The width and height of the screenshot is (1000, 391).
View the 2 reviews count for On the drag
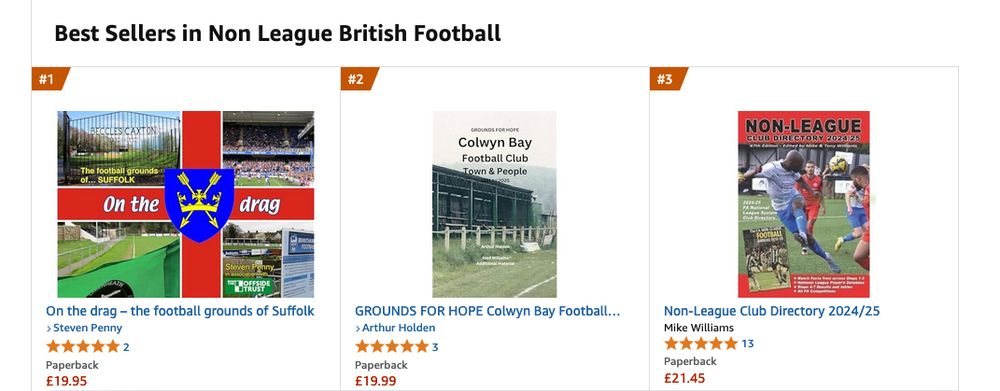126,347
